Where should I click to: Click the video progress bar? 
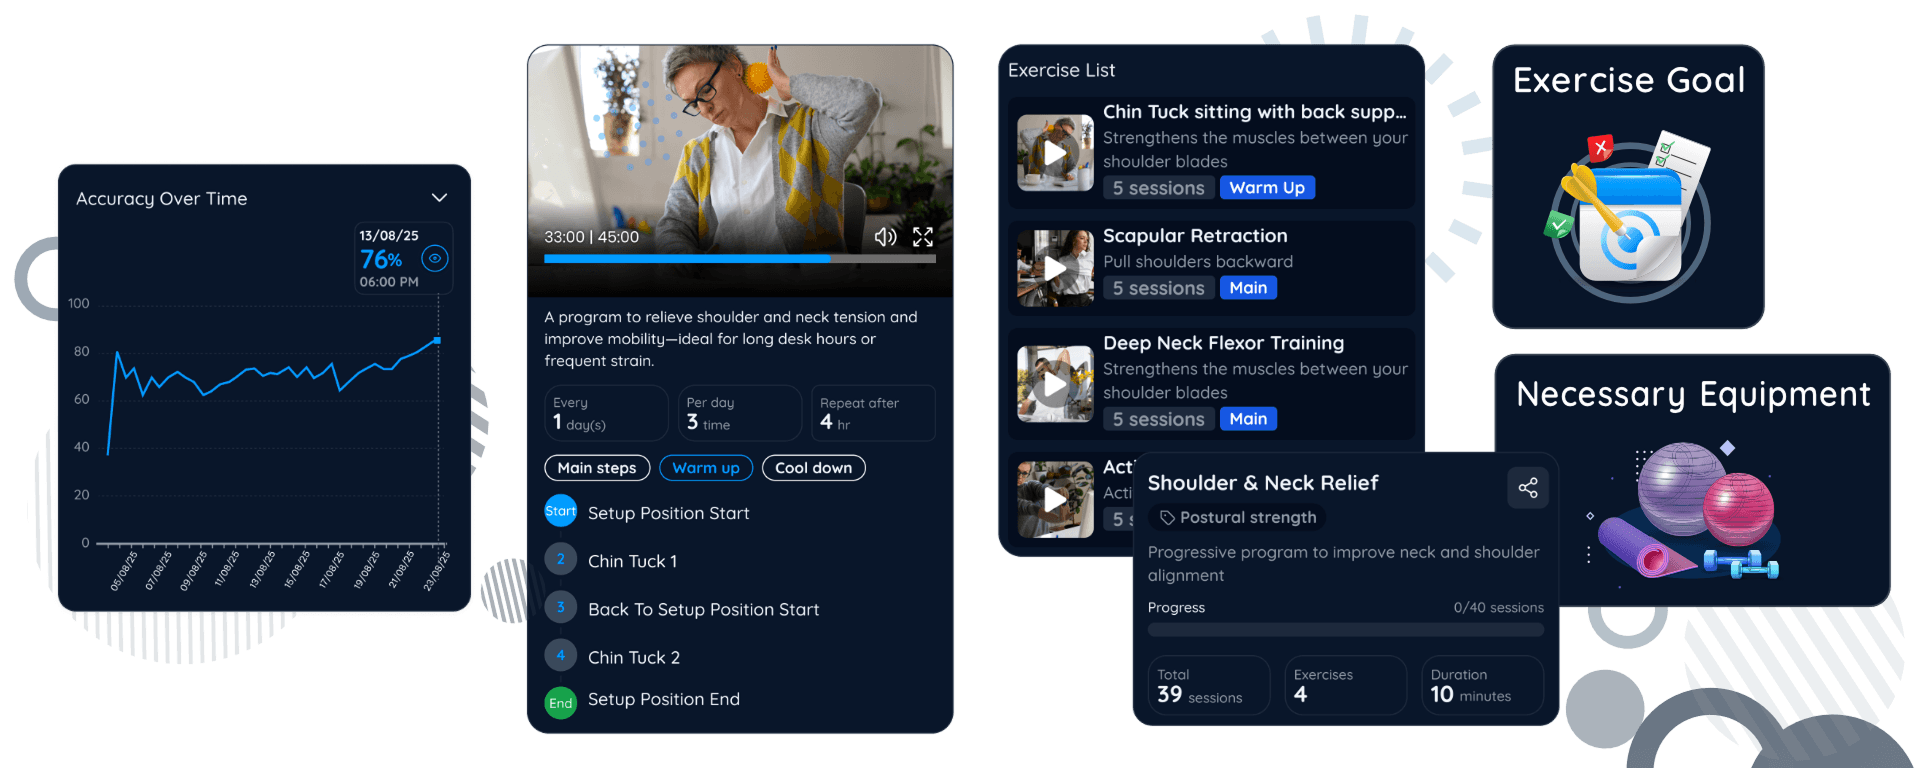point(740,259)
